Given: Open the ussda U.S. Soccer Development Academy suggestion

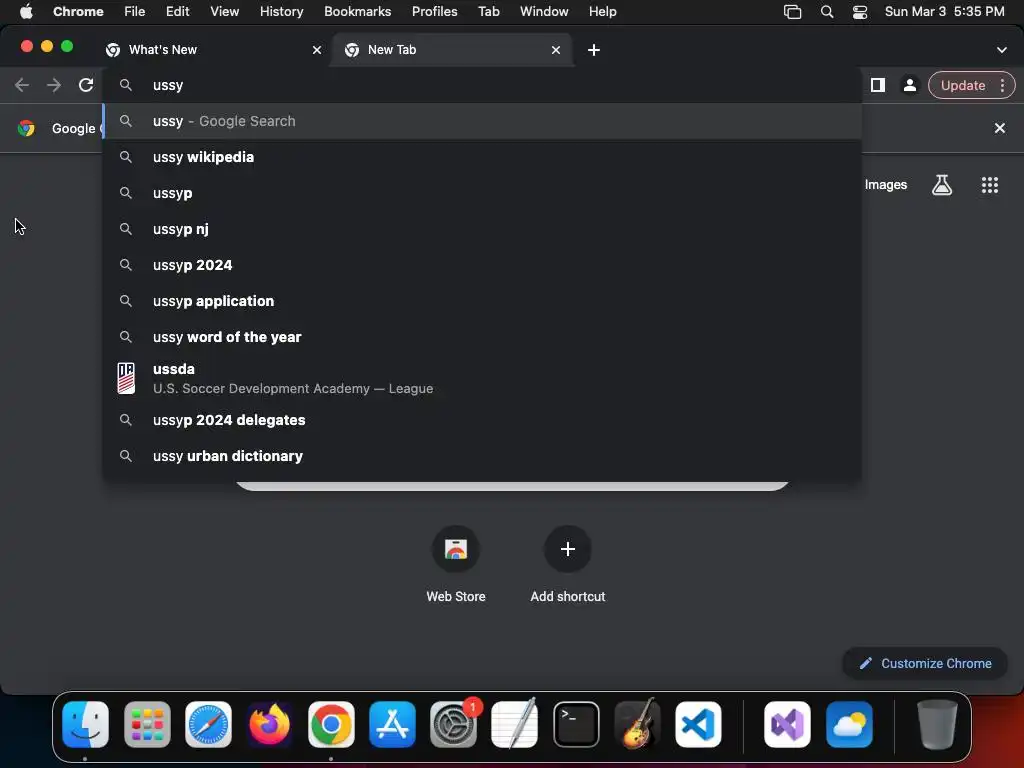Looking at the screenshot, I should (482, 378).
